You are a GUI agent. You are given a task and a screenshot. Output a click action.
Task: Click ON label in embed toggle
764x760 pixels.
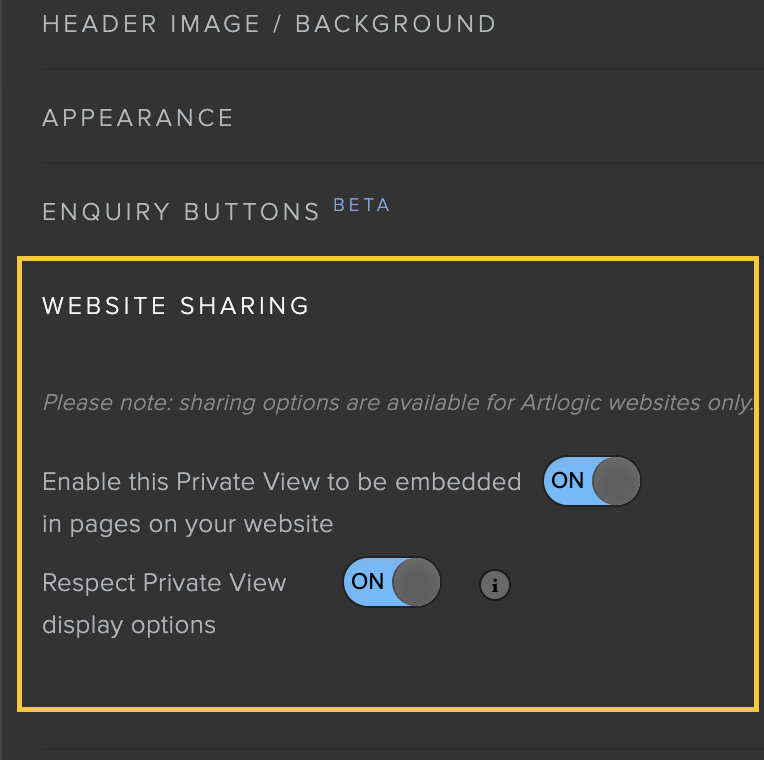(x=567, y=480)
